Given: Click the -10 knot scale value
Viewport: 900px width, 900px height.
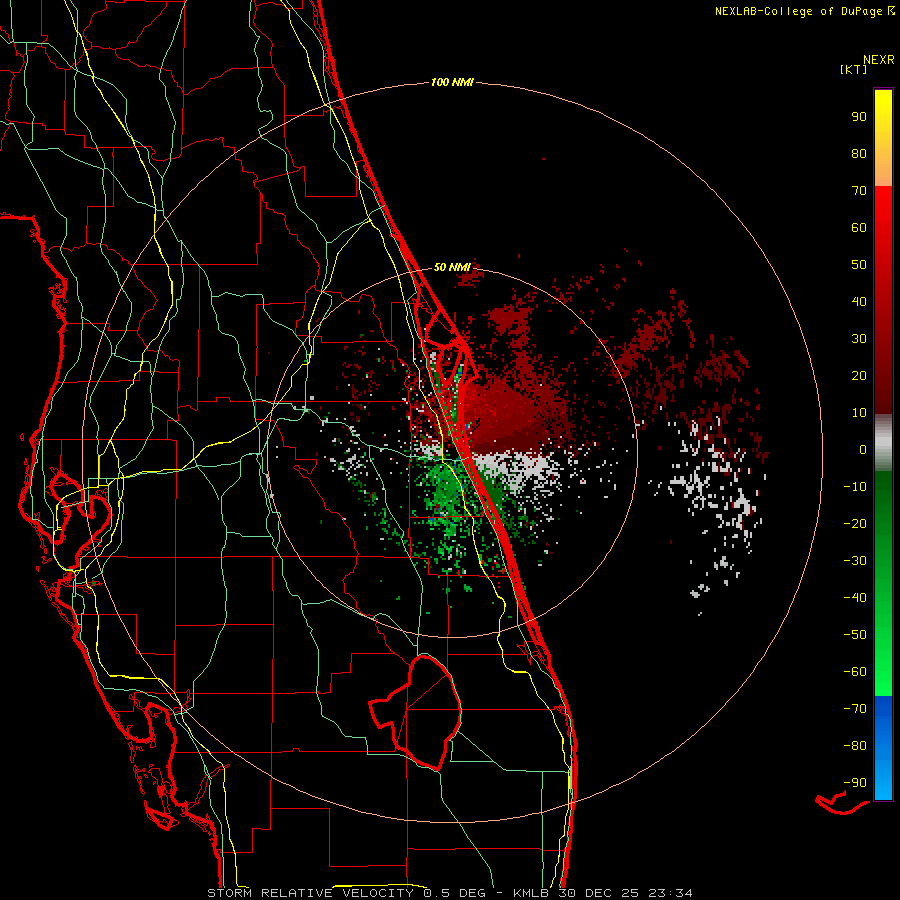Looking at the screenshot, I should pos(855,487).
